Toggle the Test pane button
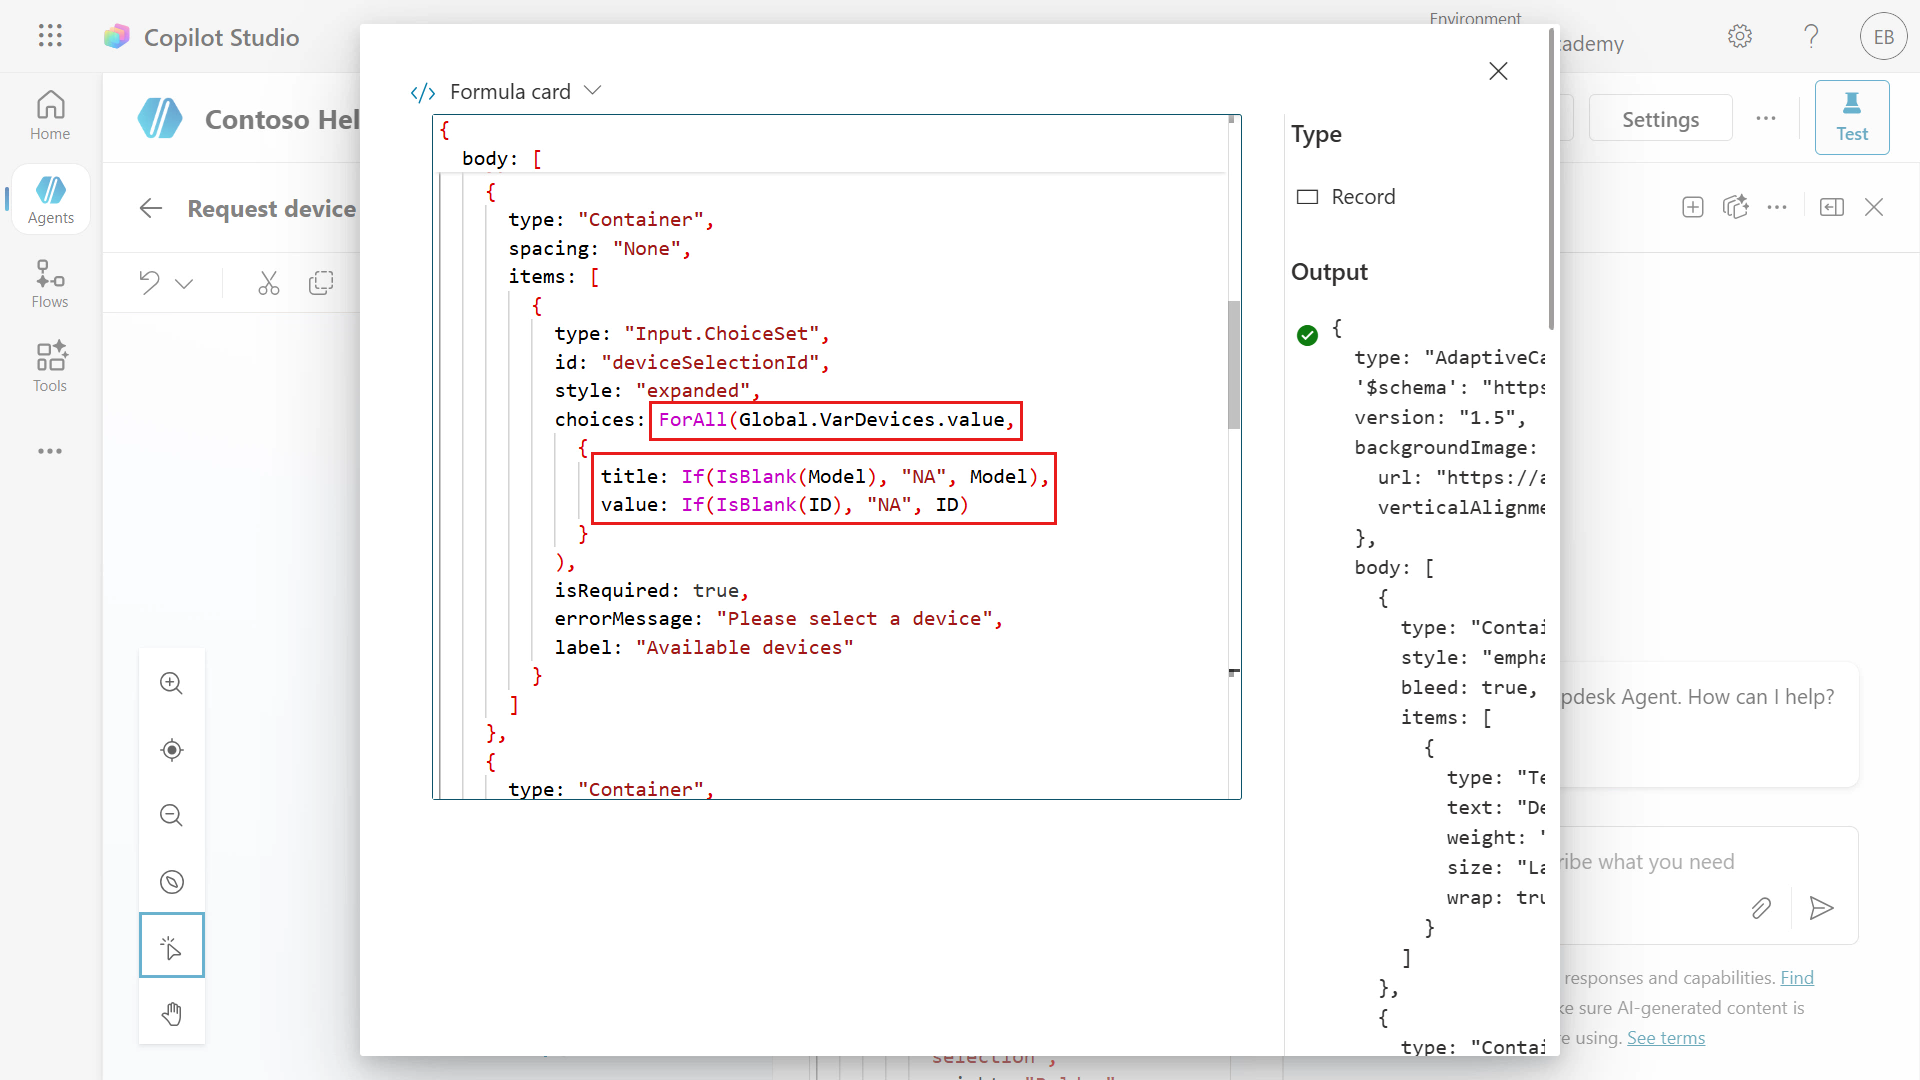1920x1080 pixels. [1852, 117]
